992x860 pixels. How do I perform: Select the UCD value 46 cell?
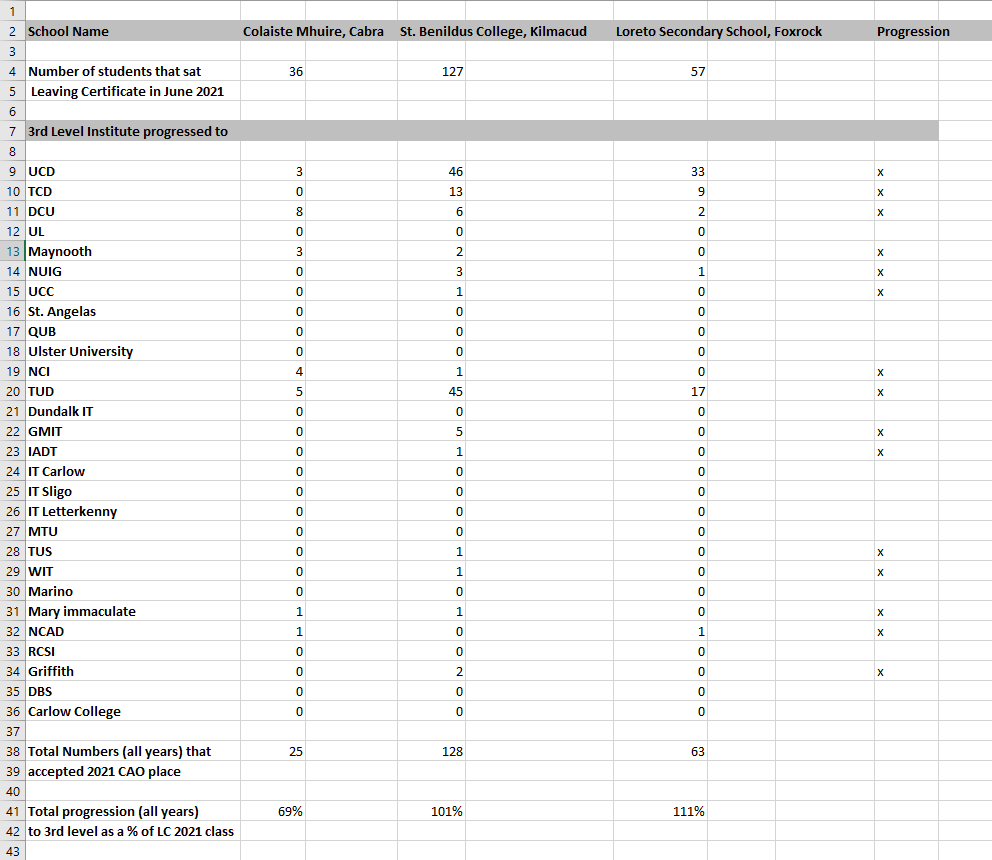pyautogui.click(x=455, y=171)
